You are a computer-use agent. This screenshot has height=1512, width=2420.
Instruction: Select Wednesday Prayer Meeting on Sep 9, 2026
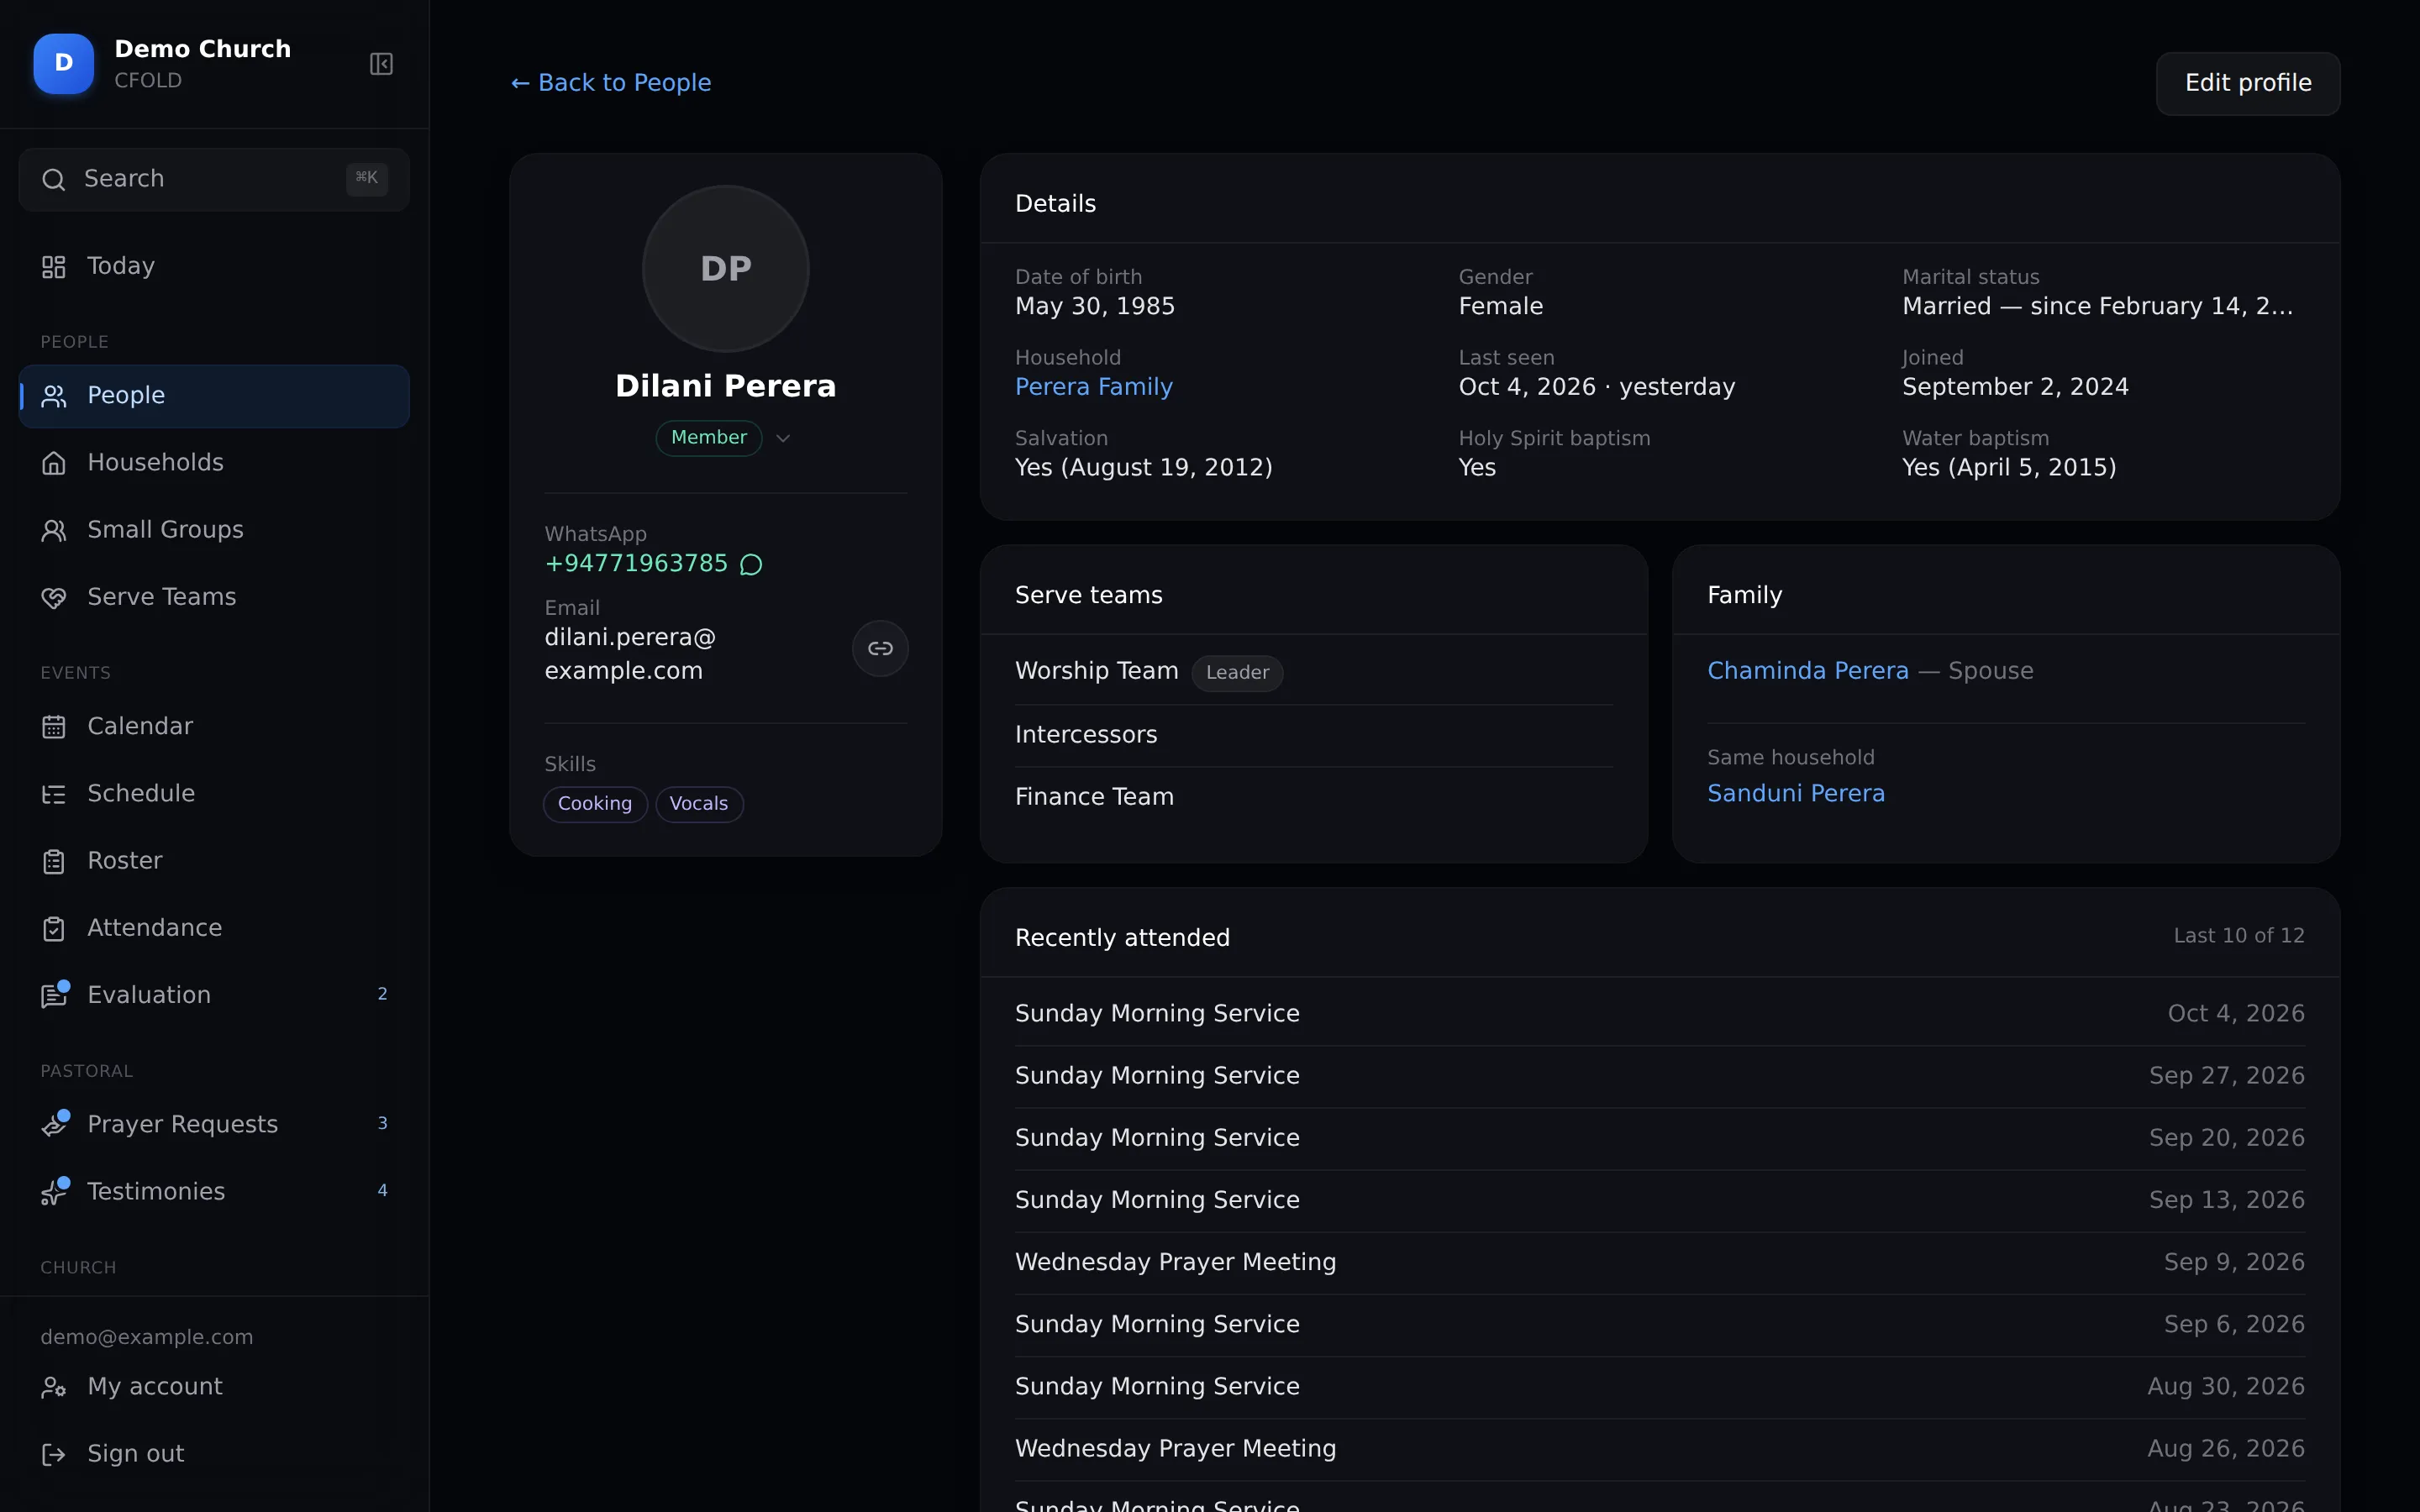1659,1263
